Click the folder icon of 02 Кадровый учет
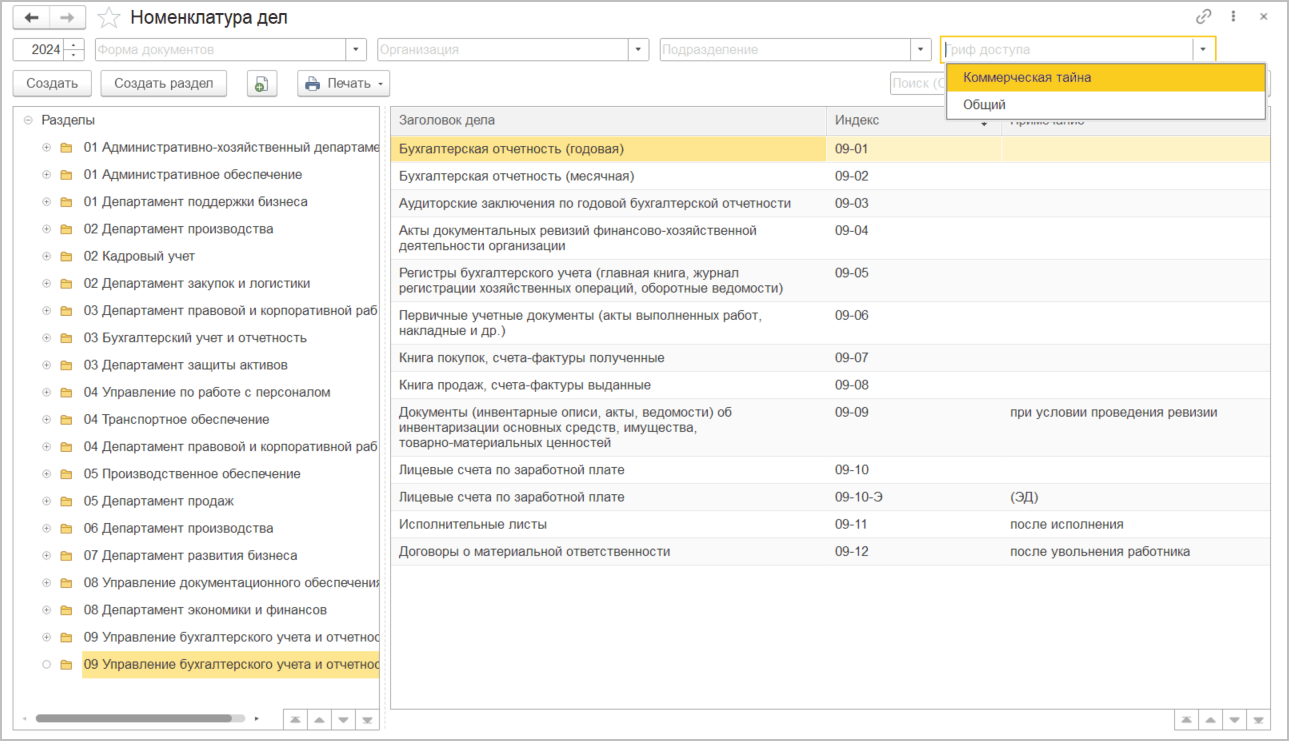1289x741 pixels. (x=67, y=257)
